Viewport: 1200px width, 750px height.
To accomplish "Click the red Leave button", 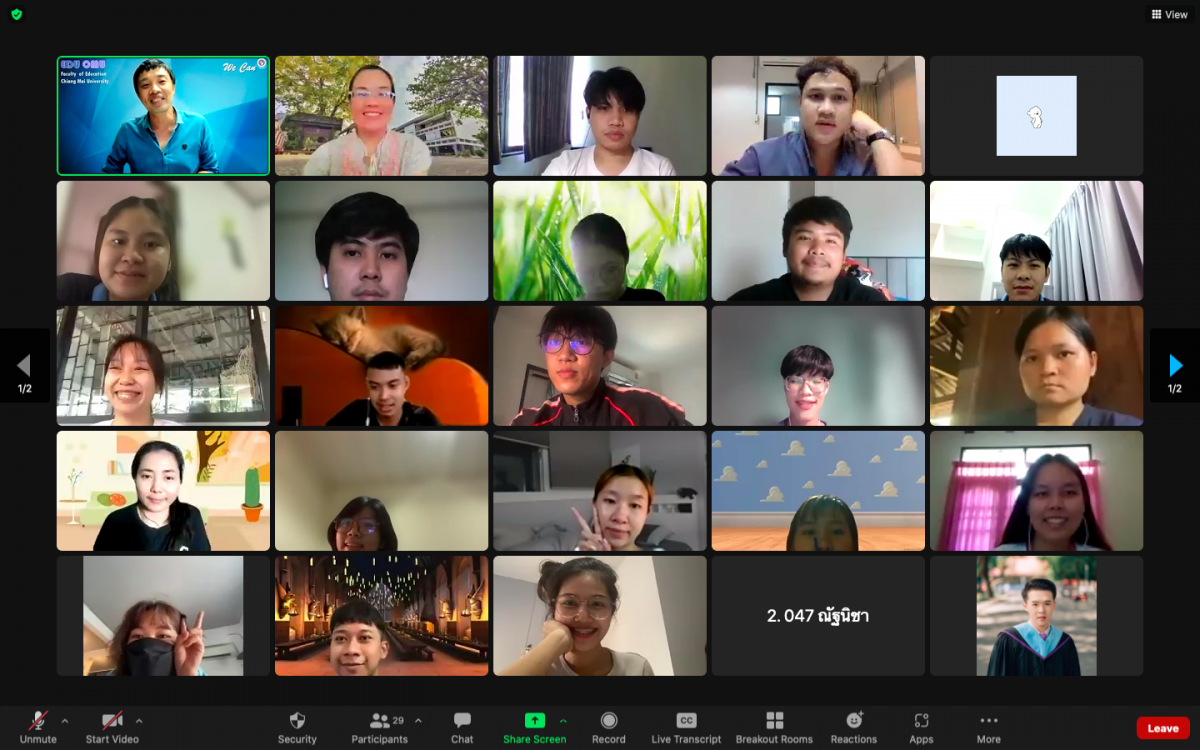I will [x=1162, y=728].
